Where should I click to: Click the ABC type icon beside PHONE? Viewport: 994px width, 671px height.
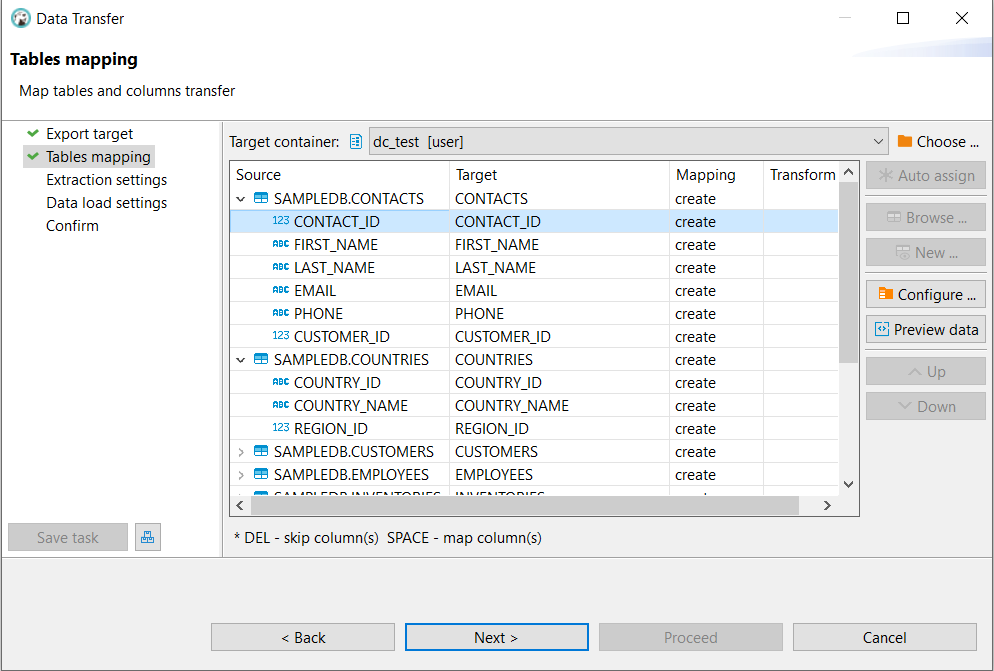[281, 313]
